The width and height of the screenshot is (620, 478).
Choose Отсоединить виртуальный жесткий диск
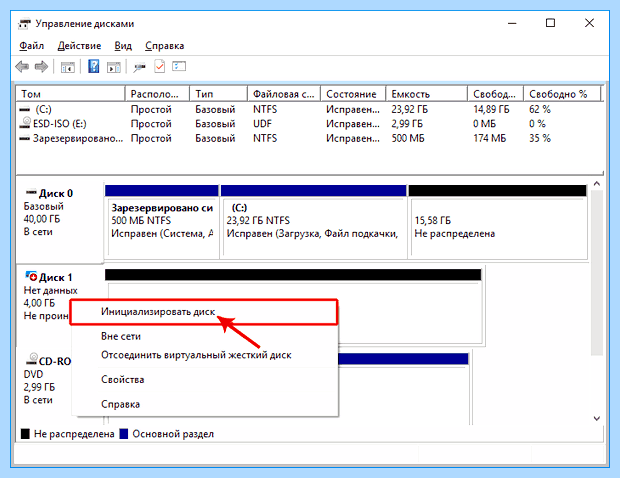205,355
